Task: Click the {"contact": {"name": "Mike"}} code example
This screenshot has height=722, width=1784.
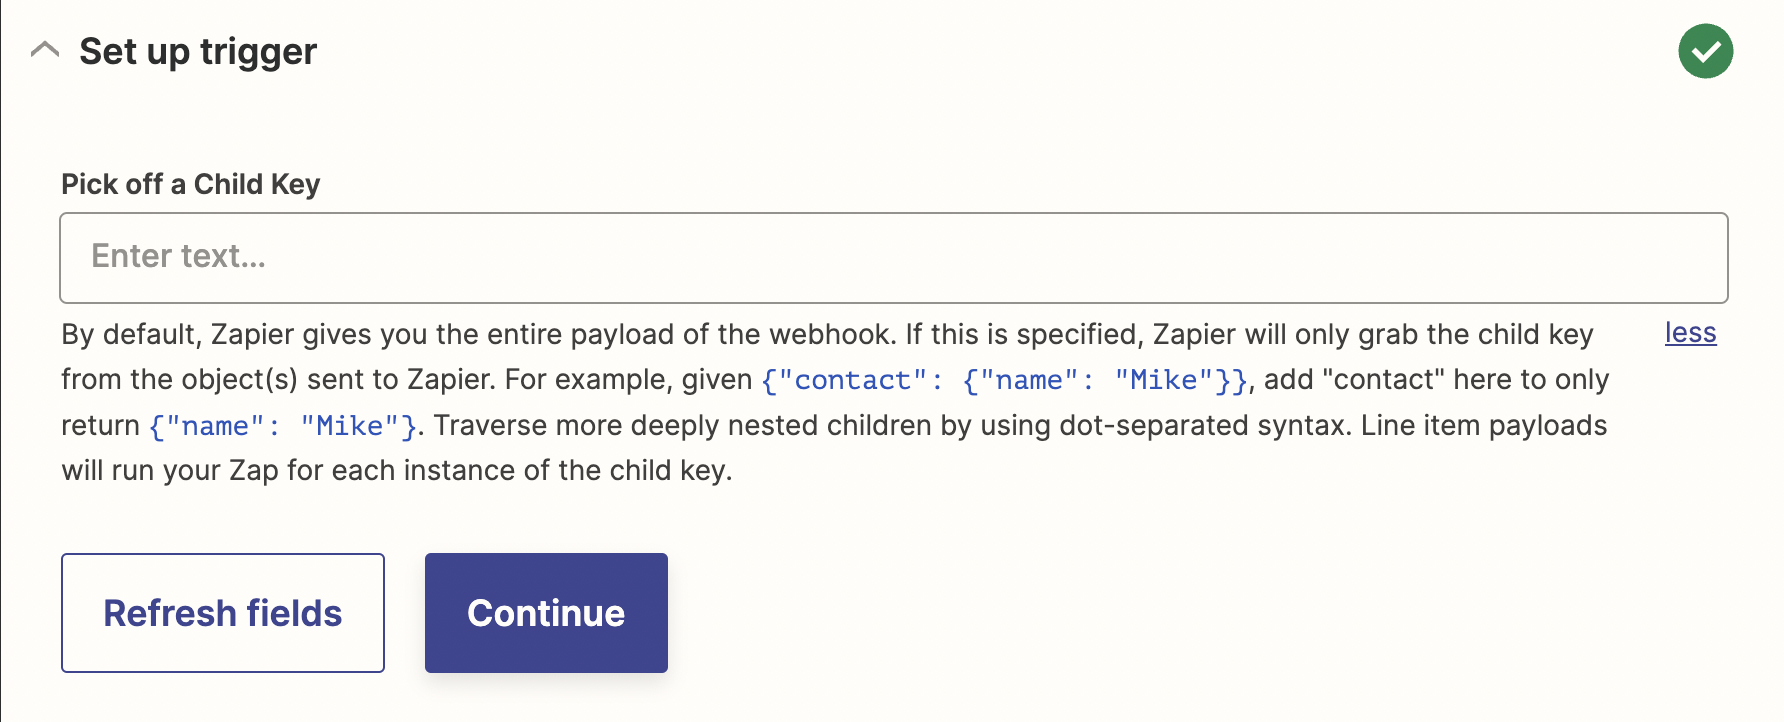Action: (x=1004, y=380)
